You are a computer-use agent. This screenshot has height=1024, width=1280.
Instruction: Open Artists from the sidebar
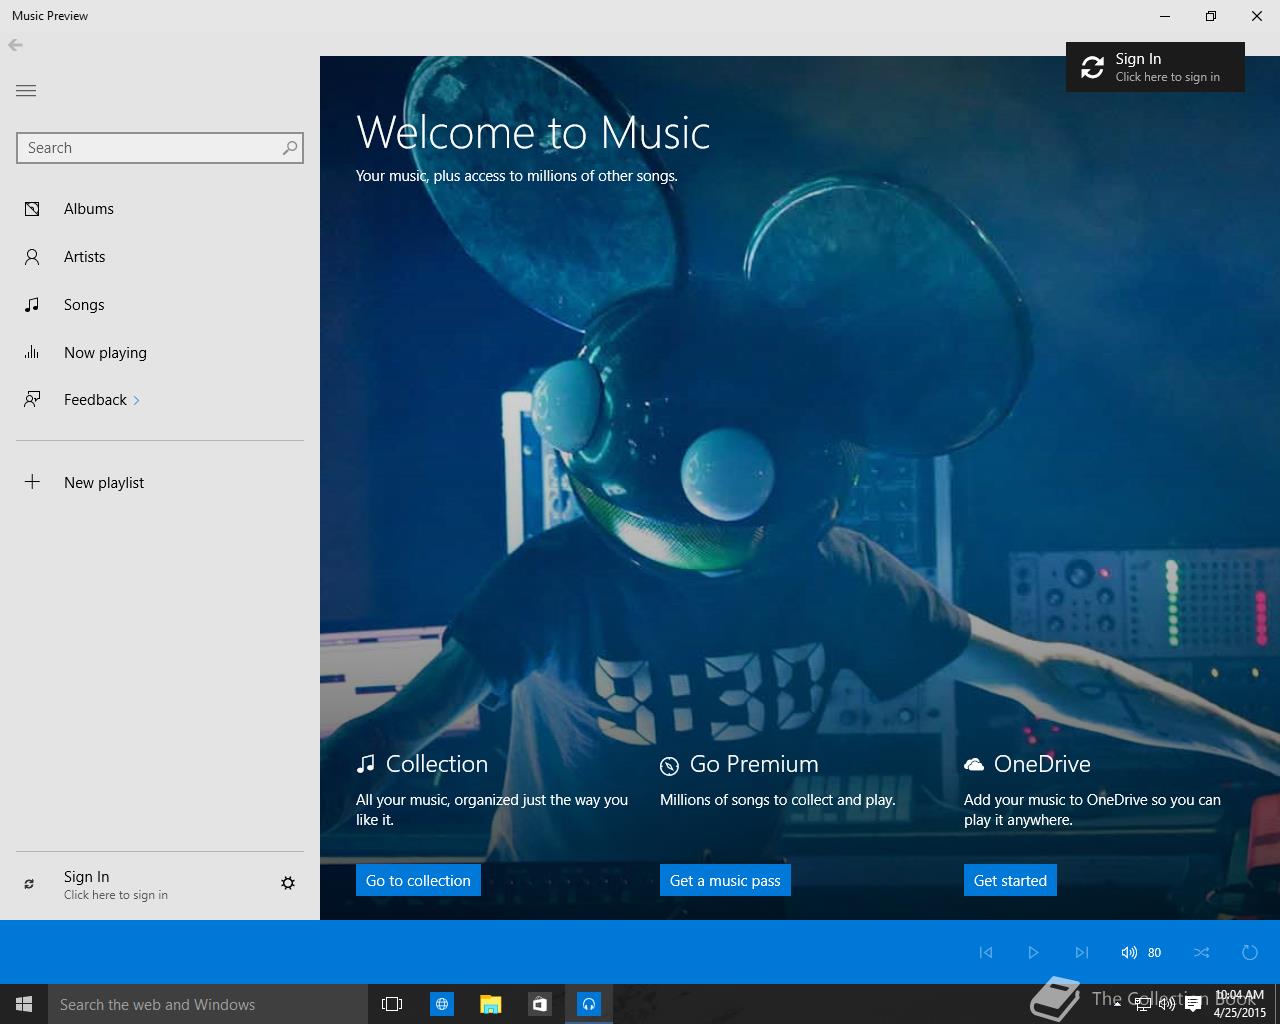pos(84,257)
